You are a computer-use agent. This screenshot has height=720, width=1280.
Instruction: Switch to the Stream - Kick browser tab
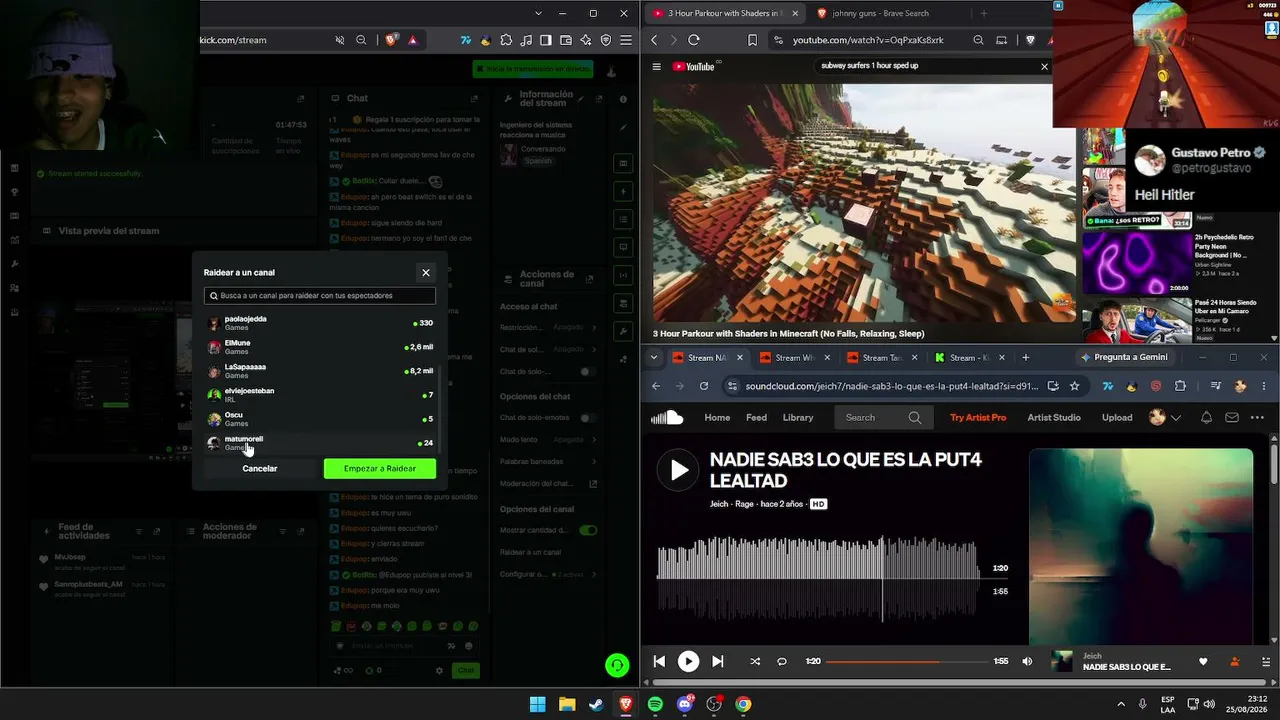(x=970, y=357)
